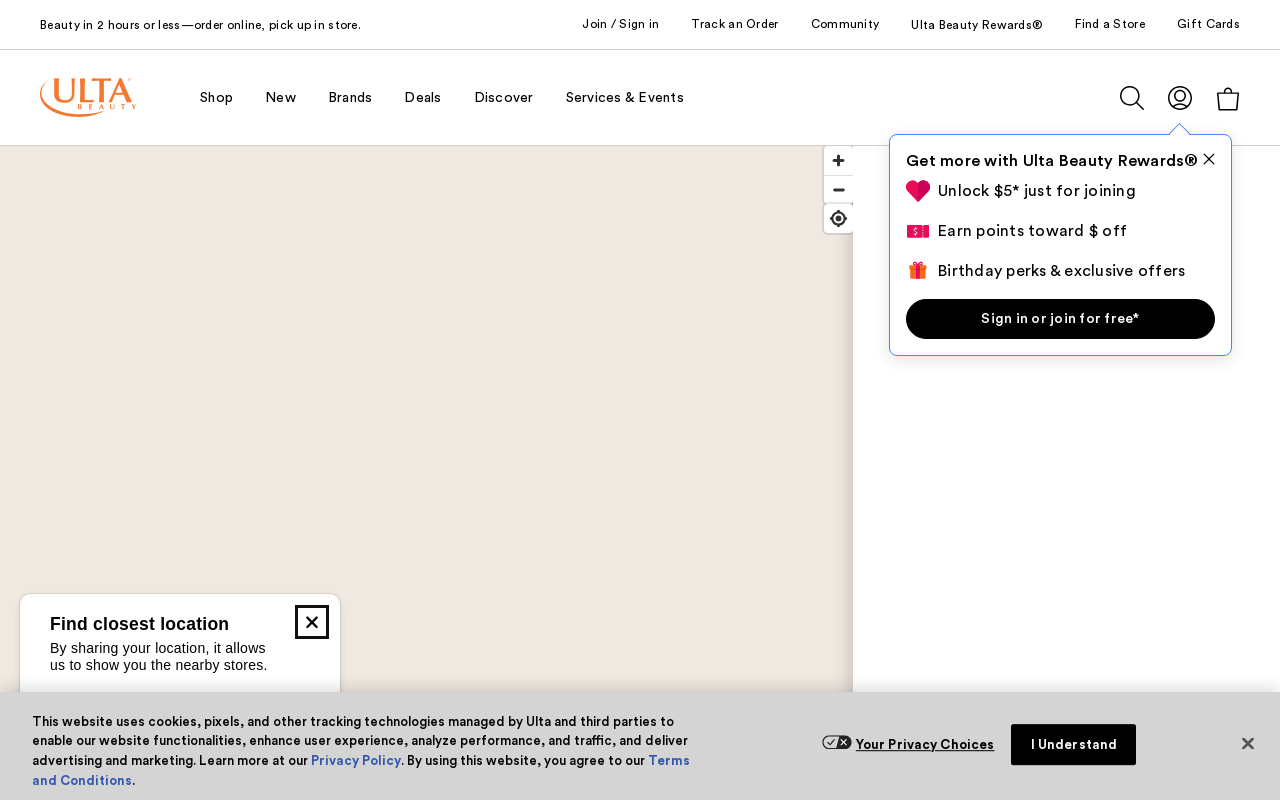Open the Brands menu
This screenshot has height=800, width=1280.
point(350,97)
